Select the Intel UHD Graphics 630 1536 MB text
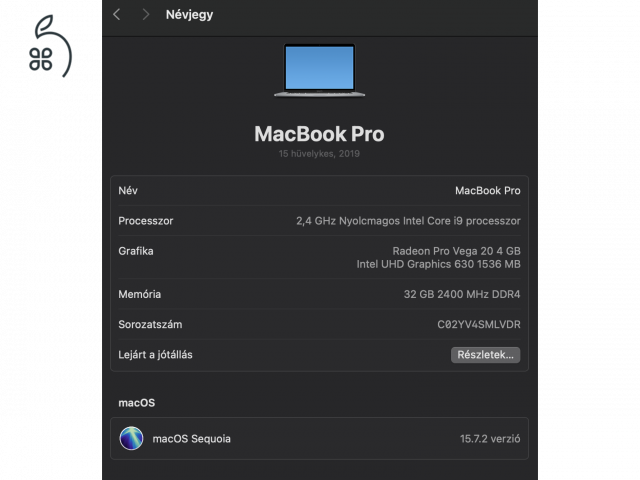Viewport: 640px width, 480px height. tap(438, 264)
